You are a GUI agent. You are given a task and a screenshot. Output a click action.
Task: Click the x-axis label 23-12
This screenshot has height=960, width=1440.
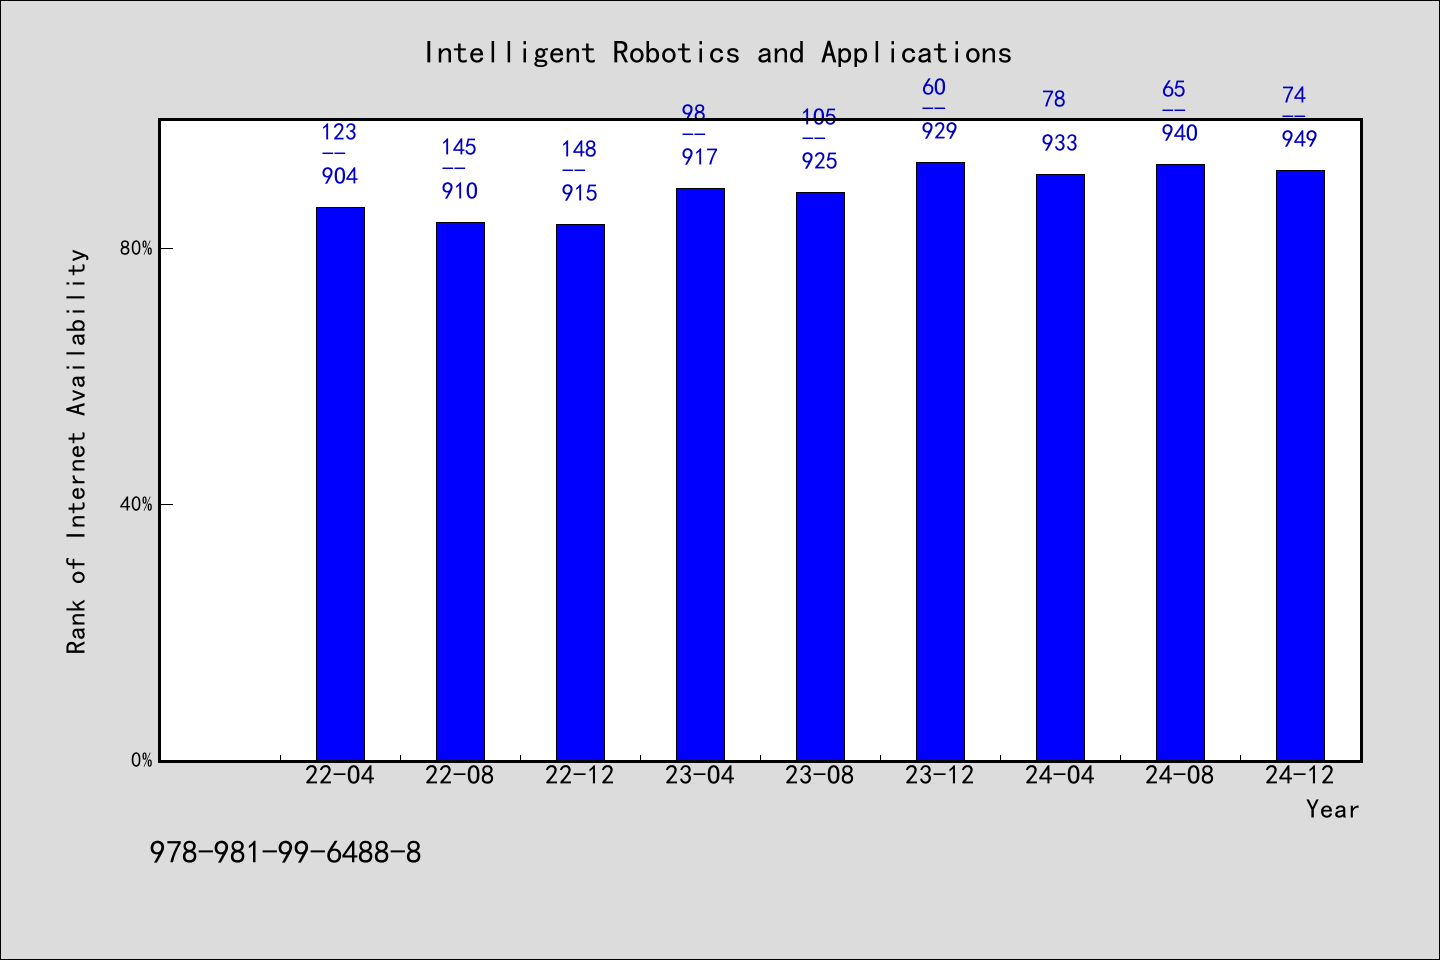coord(940,776)
